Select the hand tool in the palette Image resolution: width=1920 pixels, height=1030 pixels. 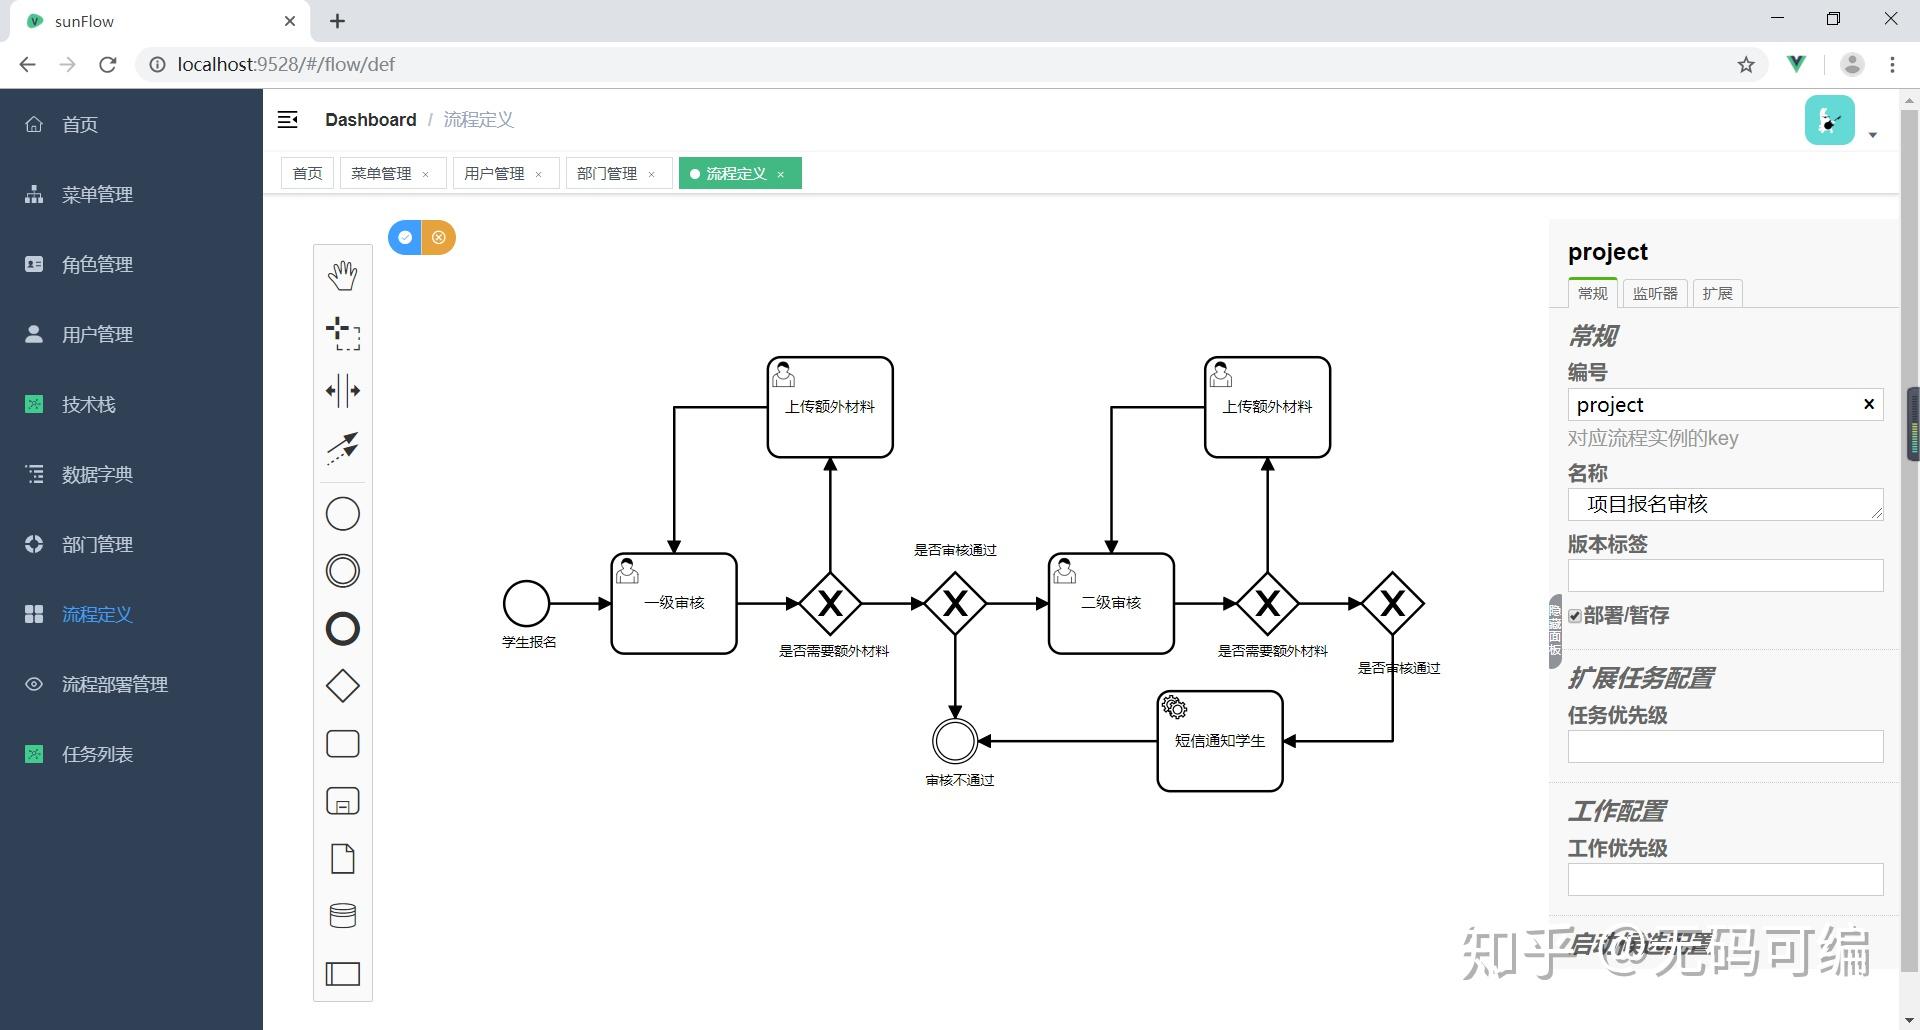click(x=343, y=275)
